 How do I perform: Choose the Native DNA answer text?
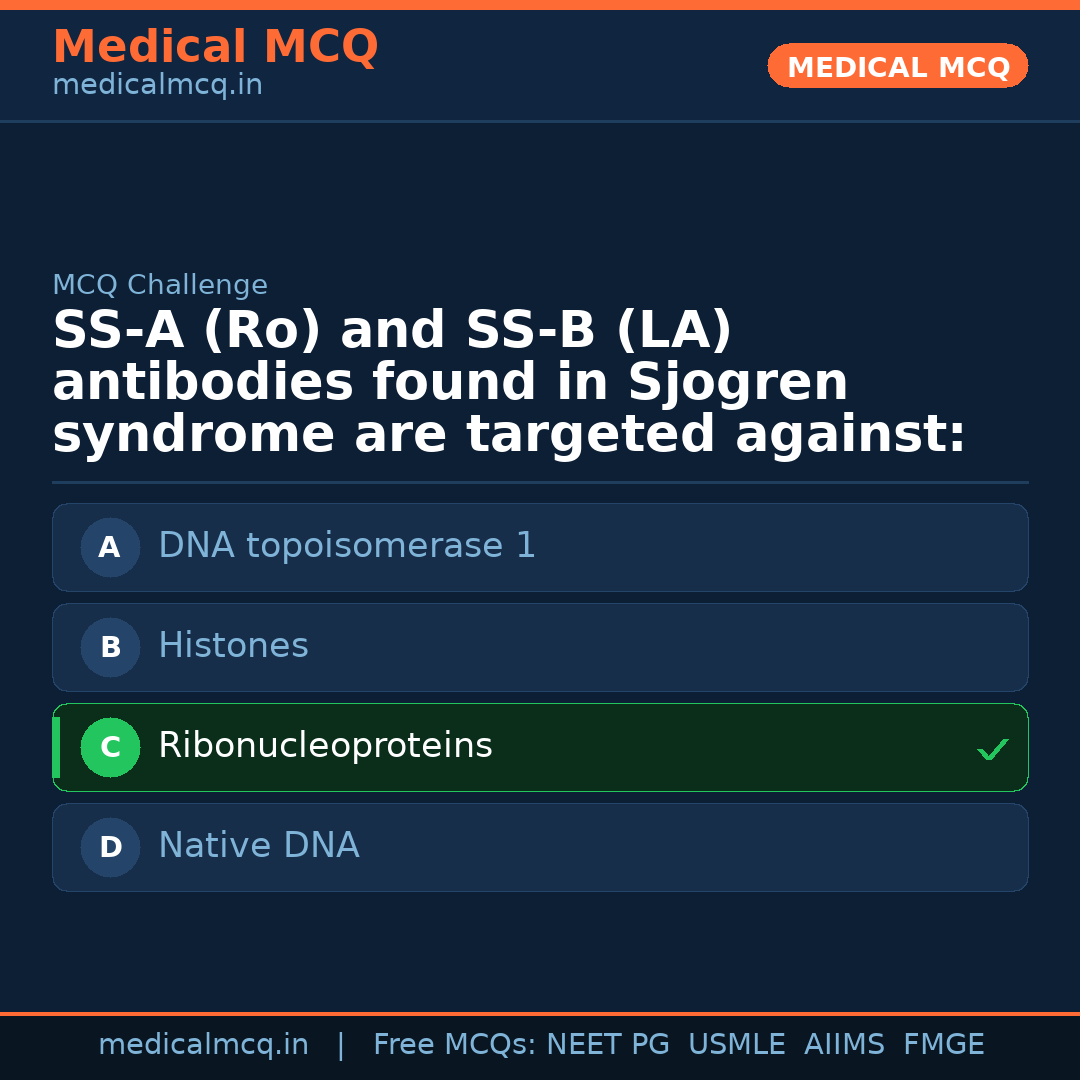pyautogui.click(x=258, y=846)
